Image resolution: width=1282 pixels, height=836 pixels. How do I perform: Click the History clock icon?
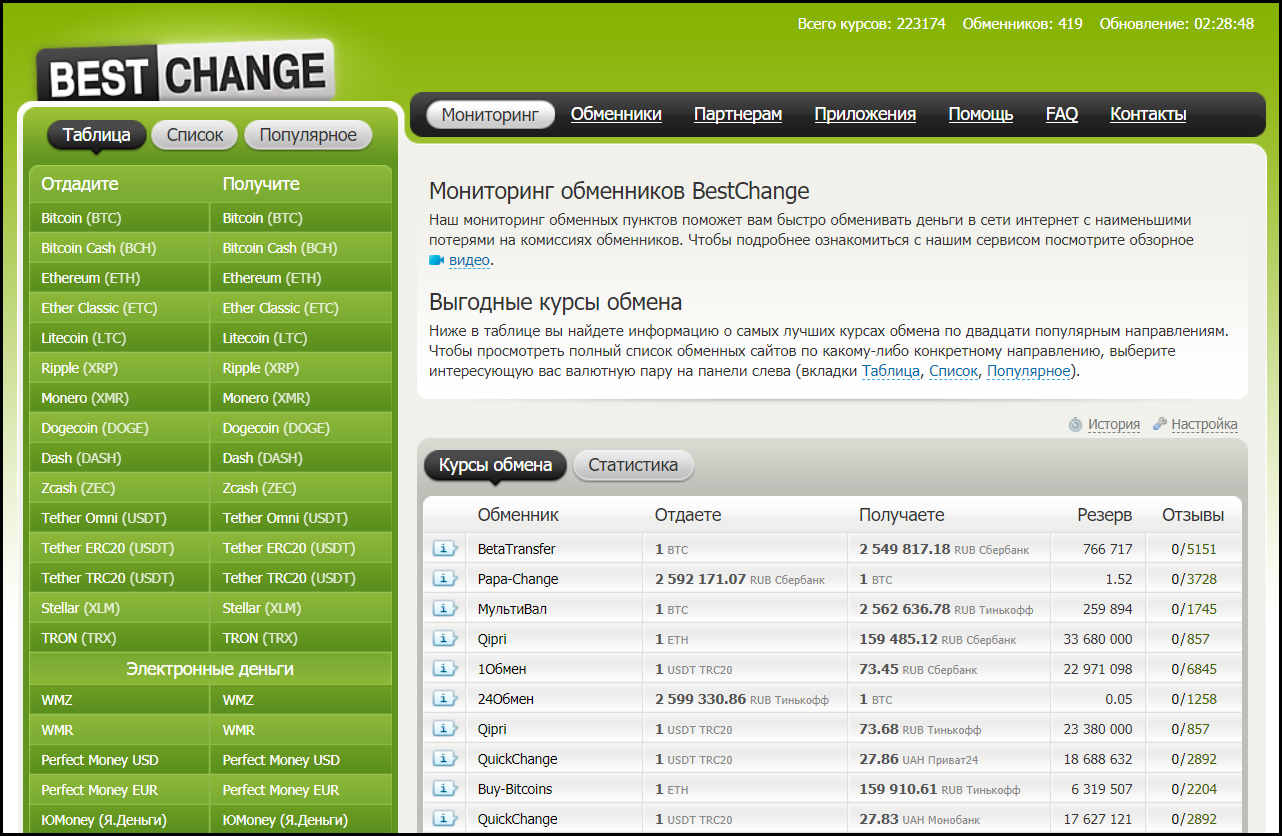1075,424
